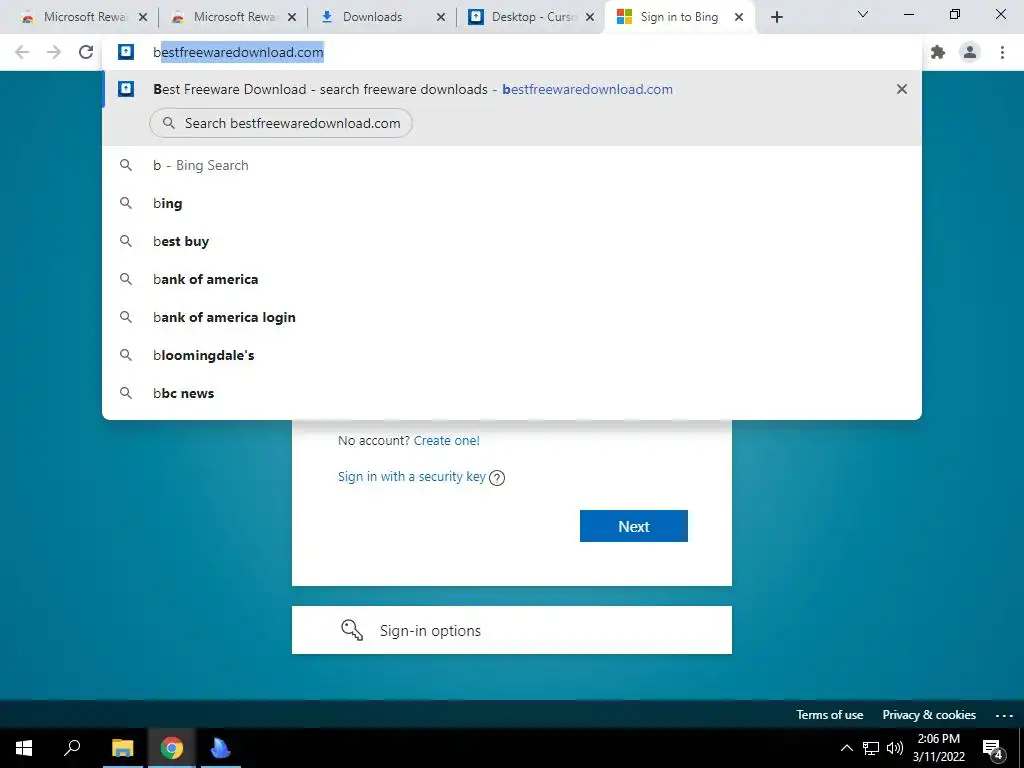Click Search bestfreewaredownload.com chip
This screenshot has height=768, width=1024.
point(281,123)
